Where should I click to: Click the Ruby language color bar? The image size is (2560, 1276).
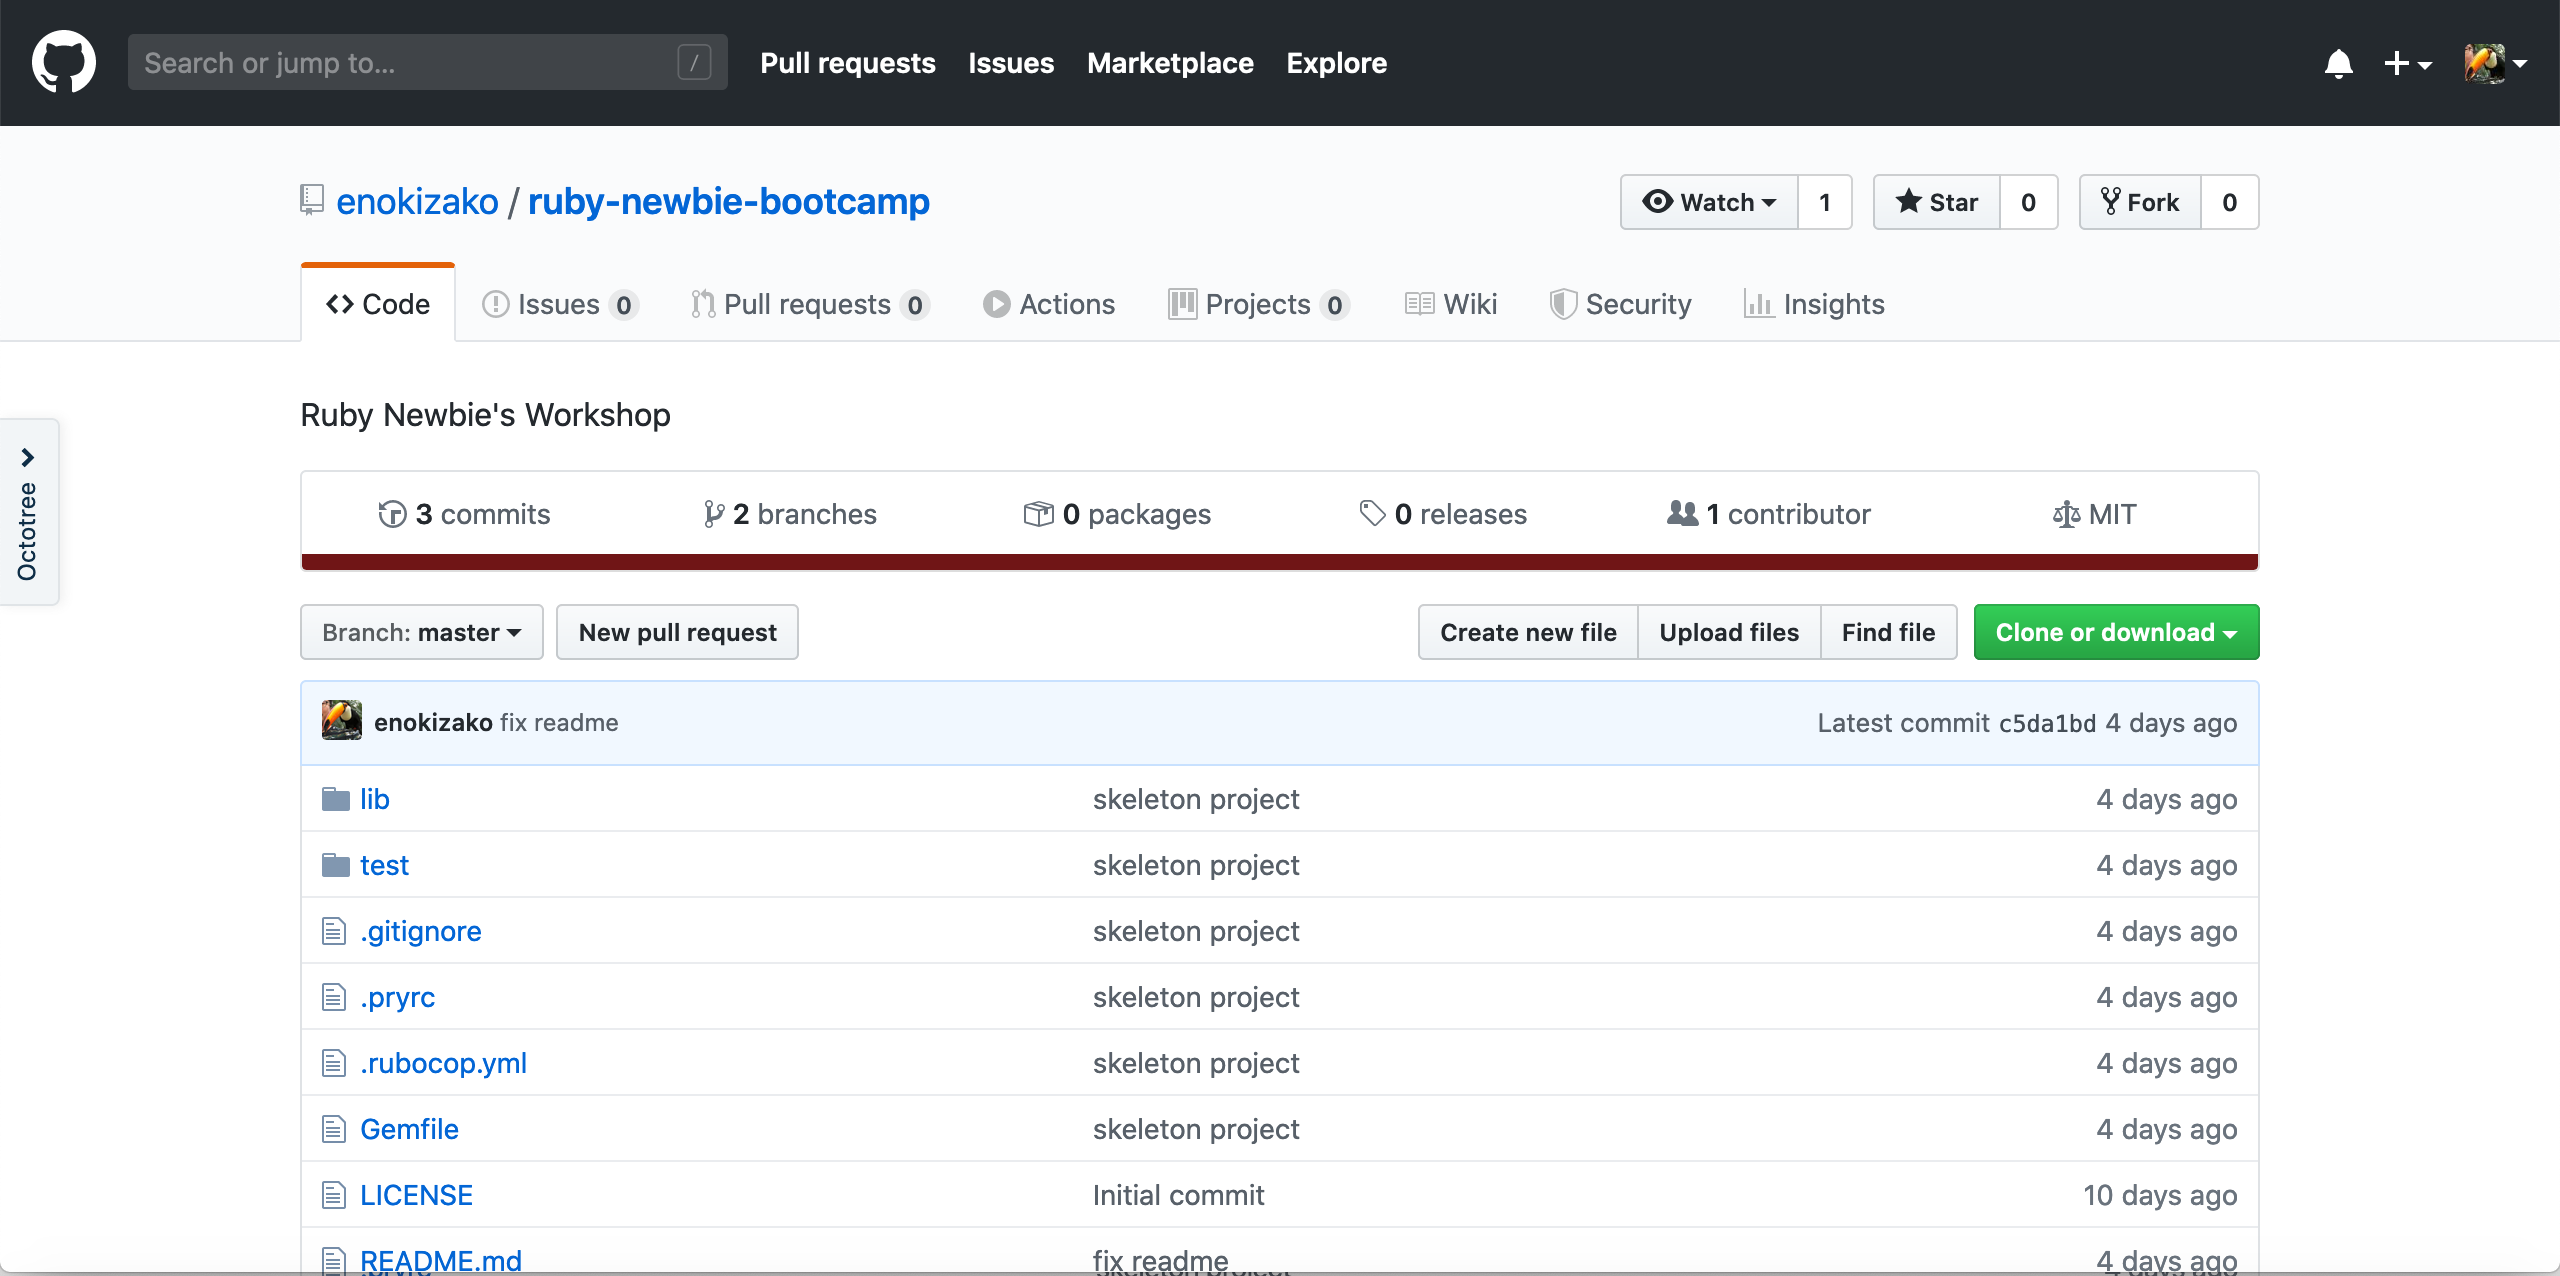tap(1279, 562)
